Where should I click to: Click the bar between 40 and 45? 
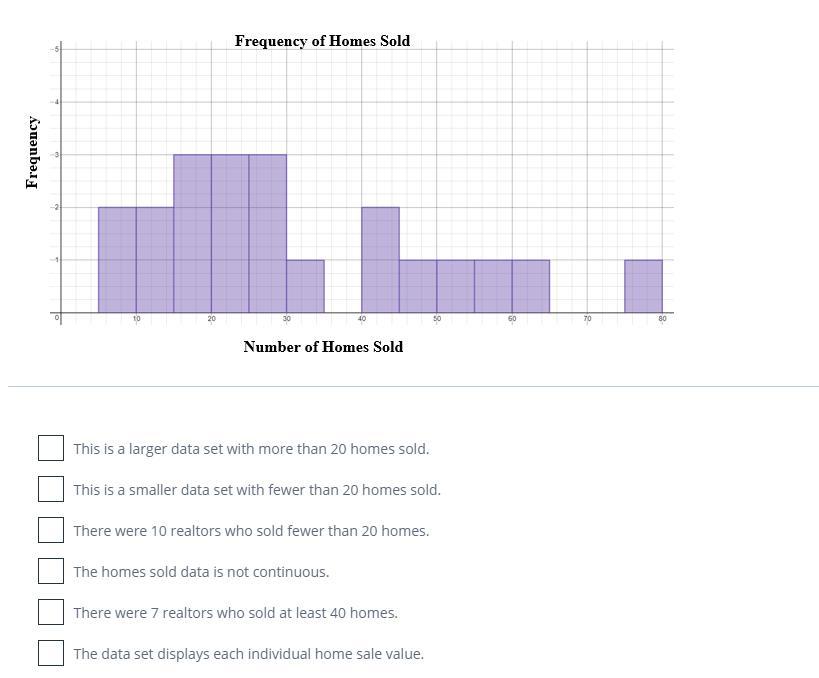pos(381,260)
